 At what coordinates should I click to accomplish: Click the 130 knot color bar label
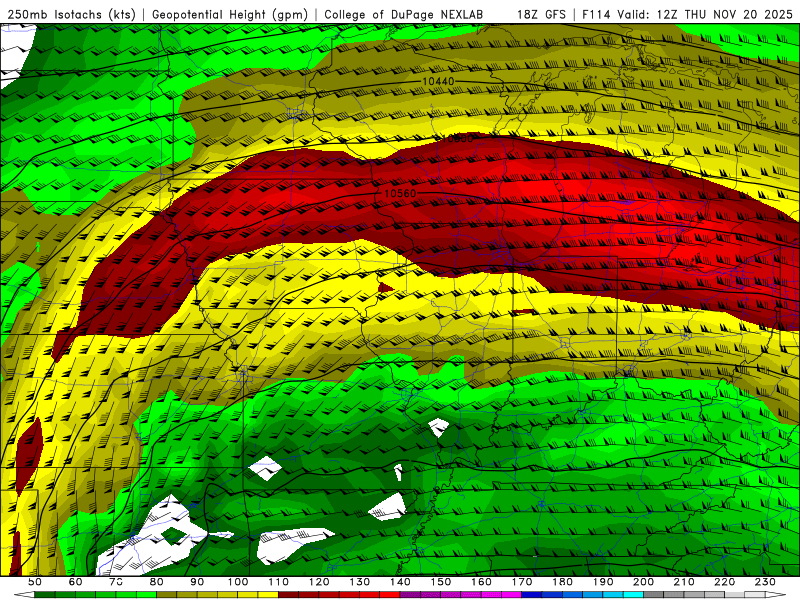pos(360,582)
